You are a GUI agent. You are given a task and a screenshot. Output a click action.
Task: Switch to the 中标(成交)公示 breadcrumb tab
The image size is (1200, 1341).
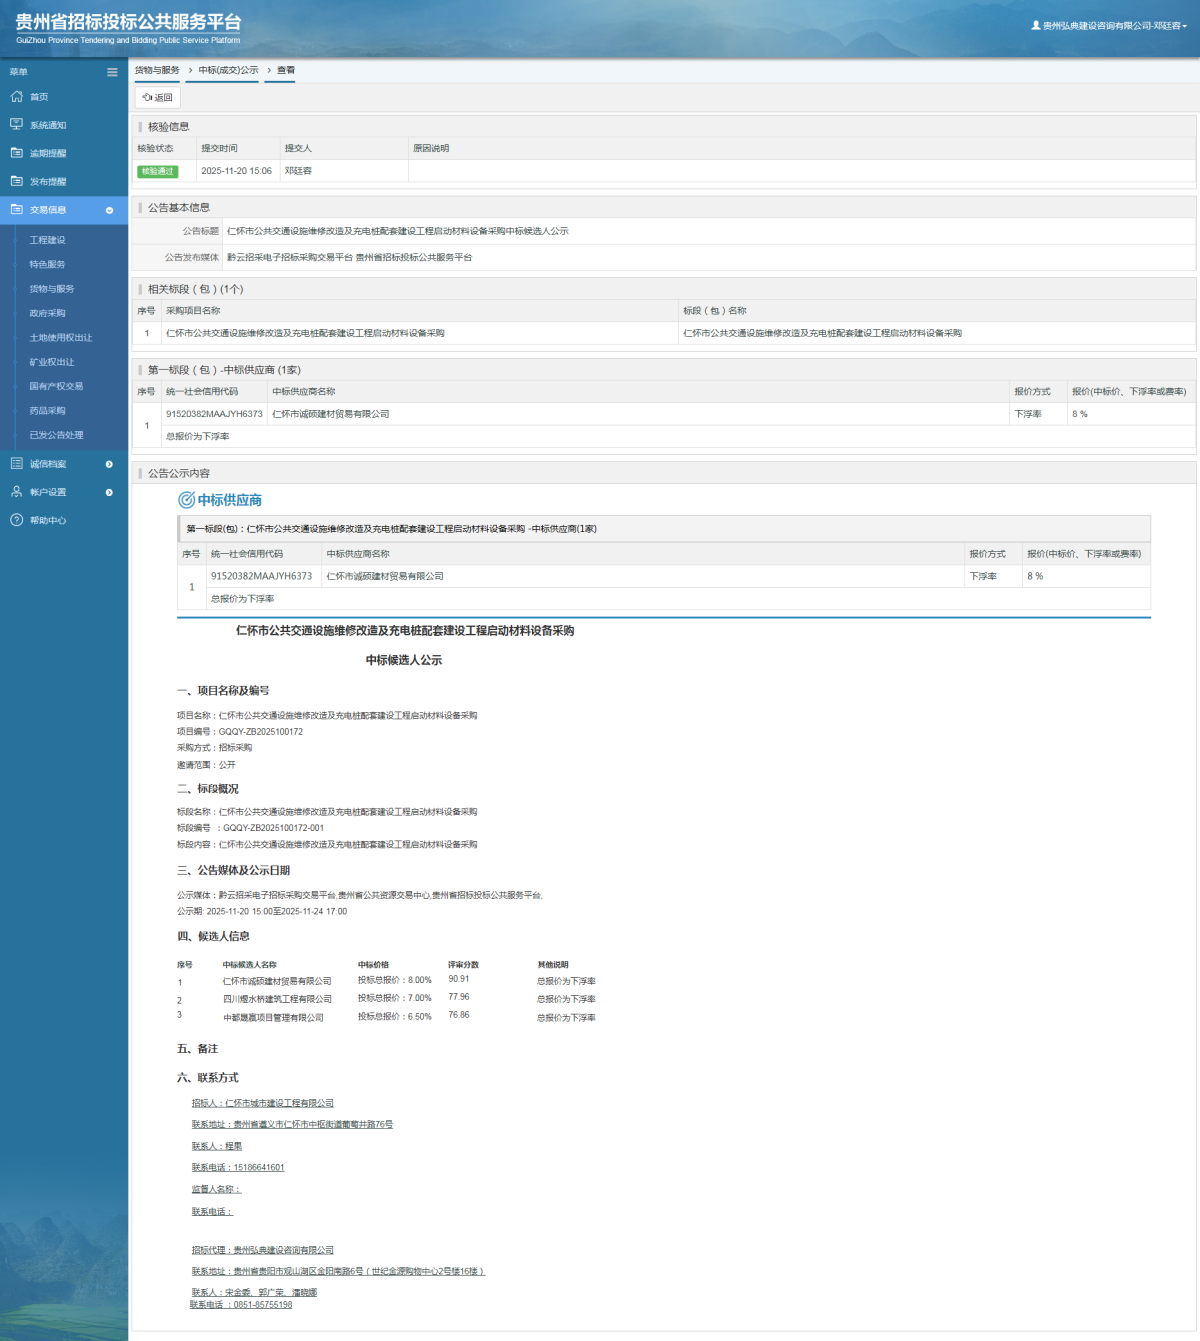click(228, 70)
